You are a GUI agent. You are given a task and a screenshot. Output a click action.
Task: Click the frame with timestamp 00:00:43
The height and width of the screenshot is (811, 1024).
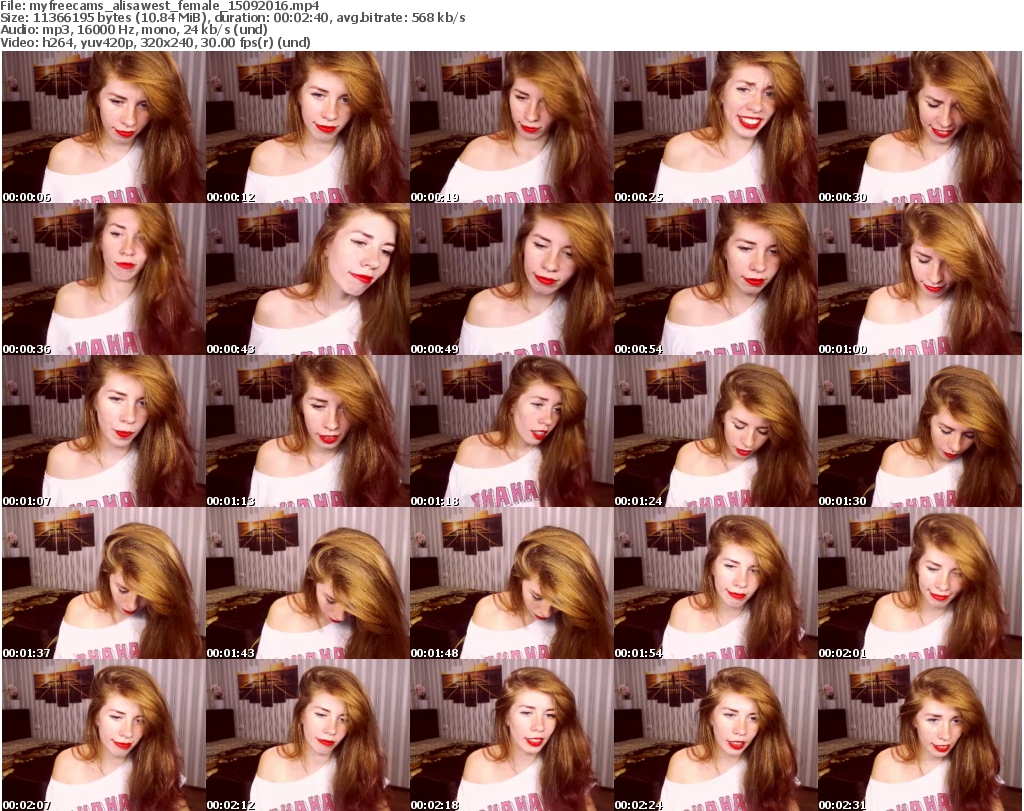pos(308,279)
